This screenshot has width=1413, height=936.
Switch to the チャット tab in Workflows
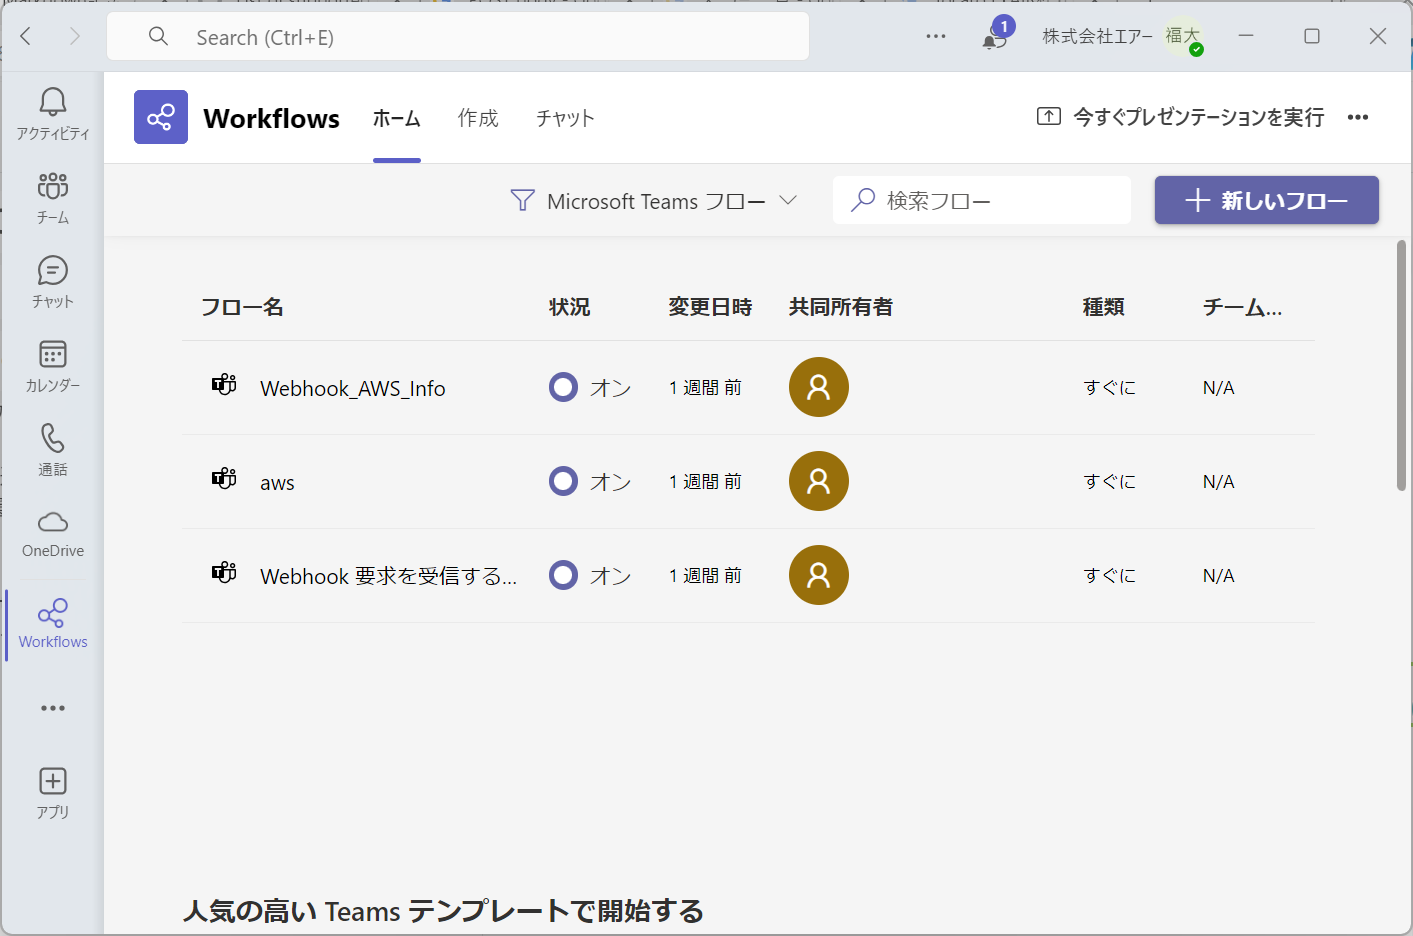565,118
